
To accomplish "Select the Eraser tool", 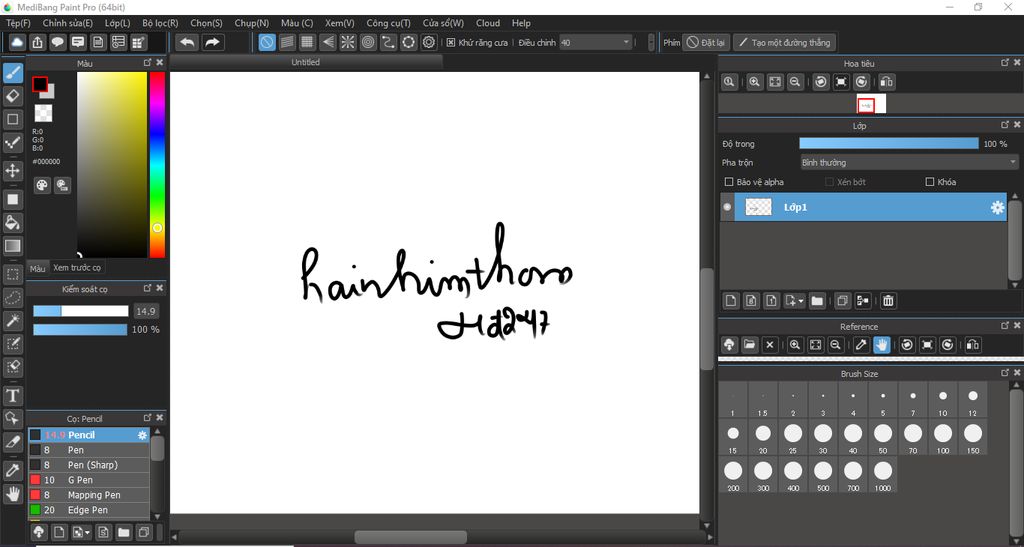I will click(12, 96).
